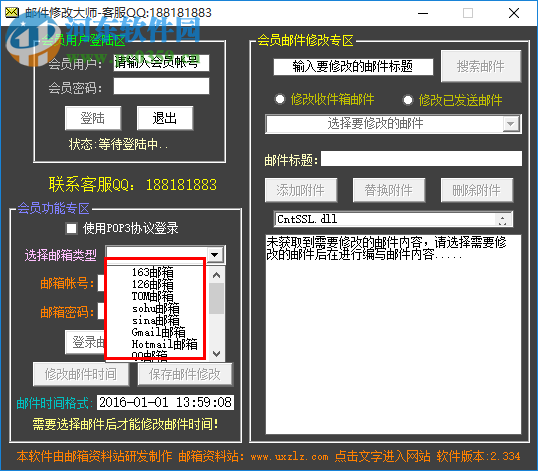Select 163邮箱 from the list
Image resolution: width=538 pixels, height=471 pixels.
(153, 272)
